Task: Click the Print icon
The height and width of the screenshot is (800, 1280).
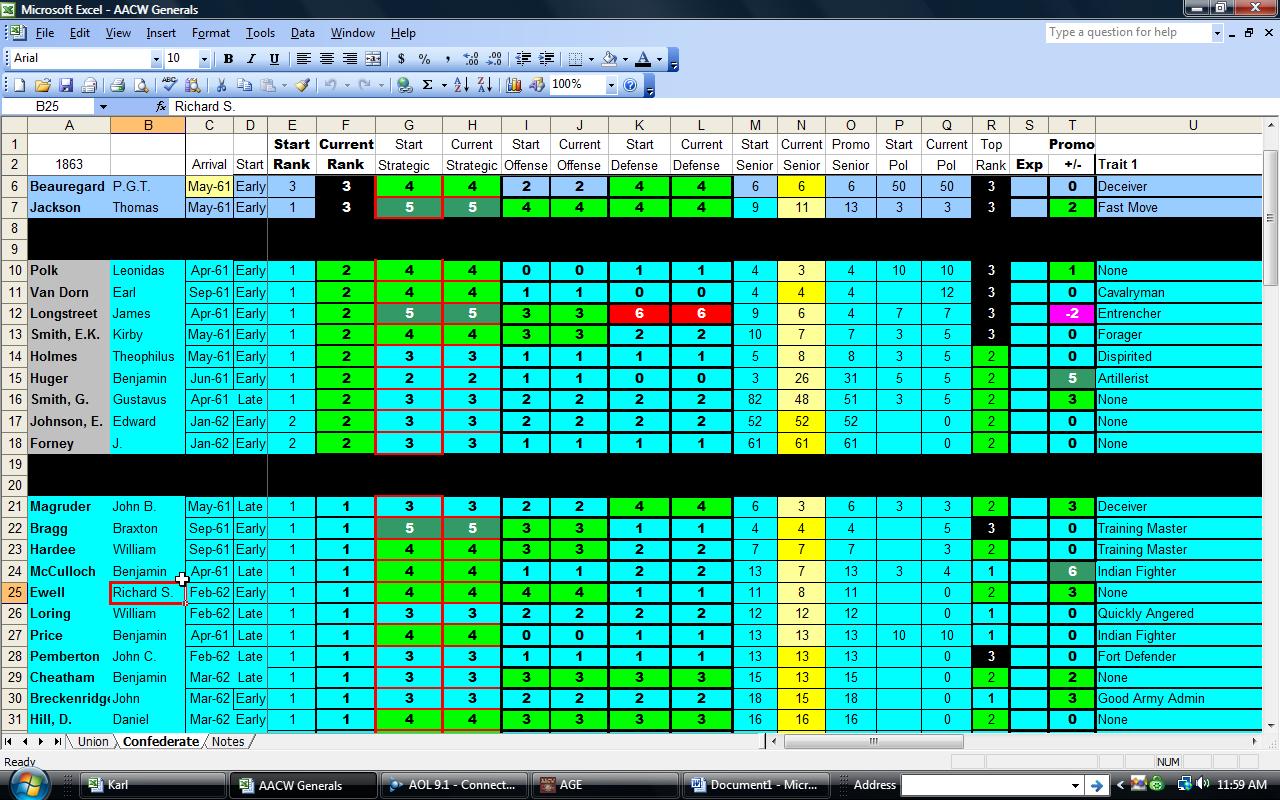Action: pos(117,86)
